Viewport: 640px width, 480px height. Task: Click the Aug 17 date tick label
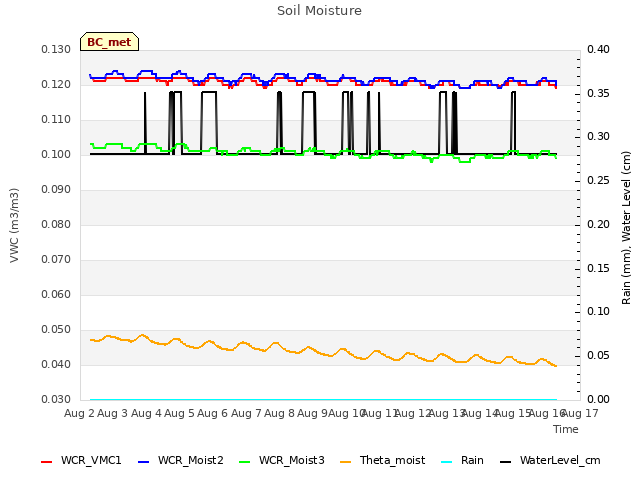point(581,413)
